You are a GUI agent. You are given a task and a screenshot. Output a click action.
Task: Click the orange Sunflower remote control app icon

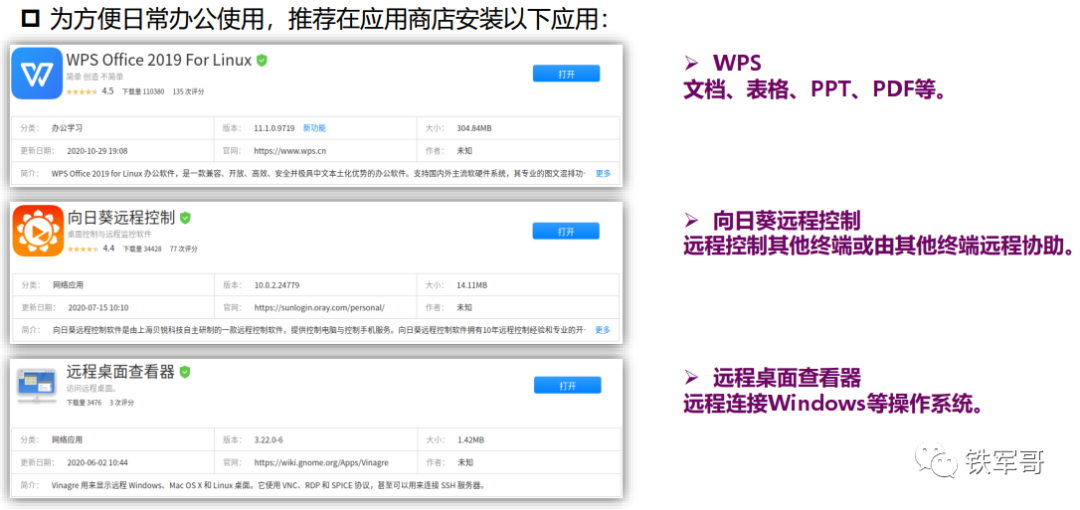(39, 230)
